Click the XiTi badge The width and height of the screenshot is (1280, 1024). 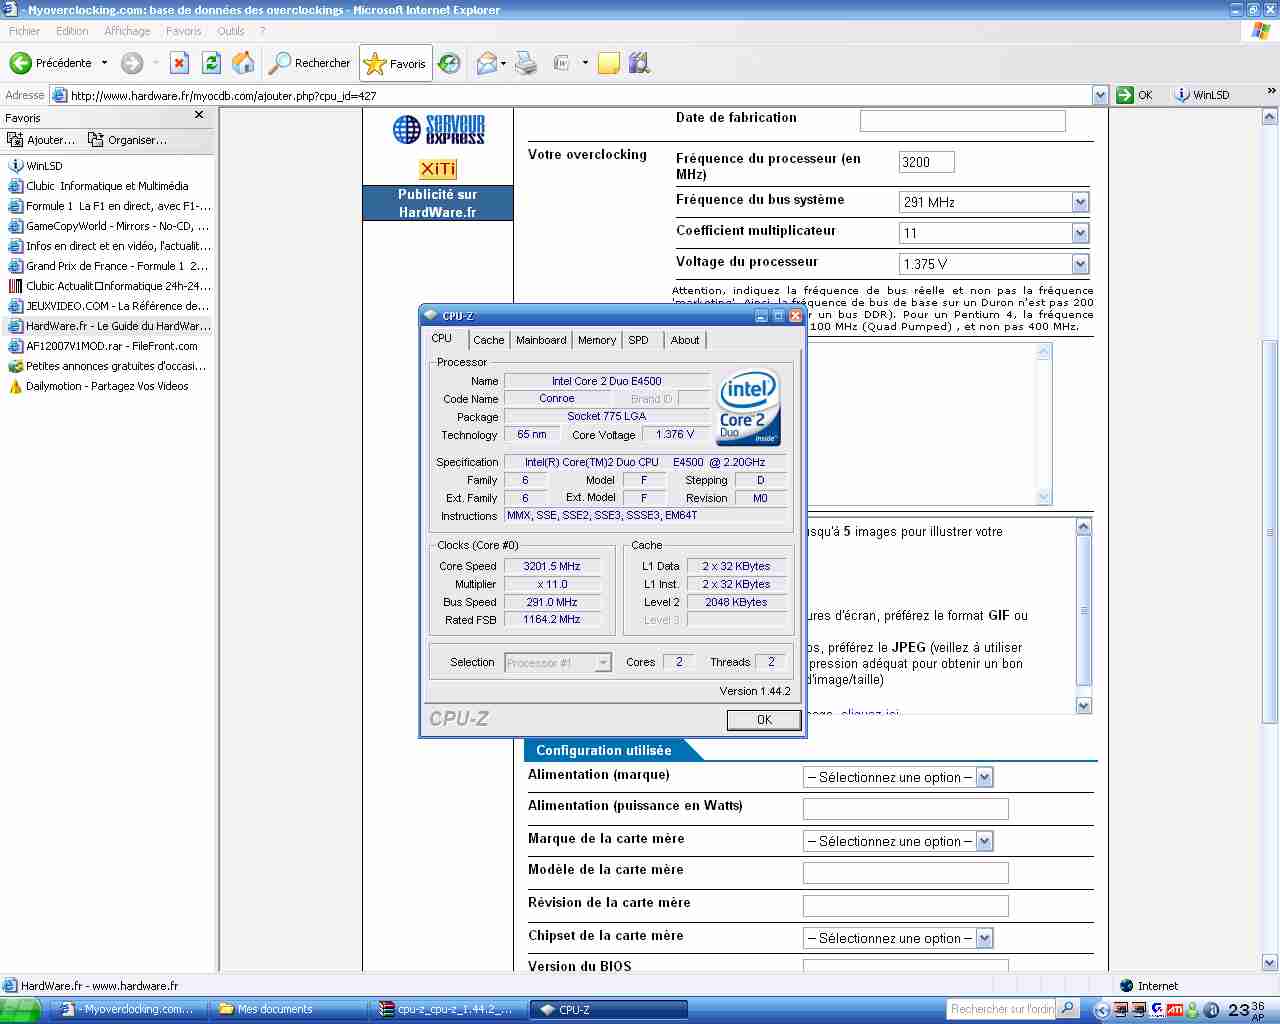point(438,168)
